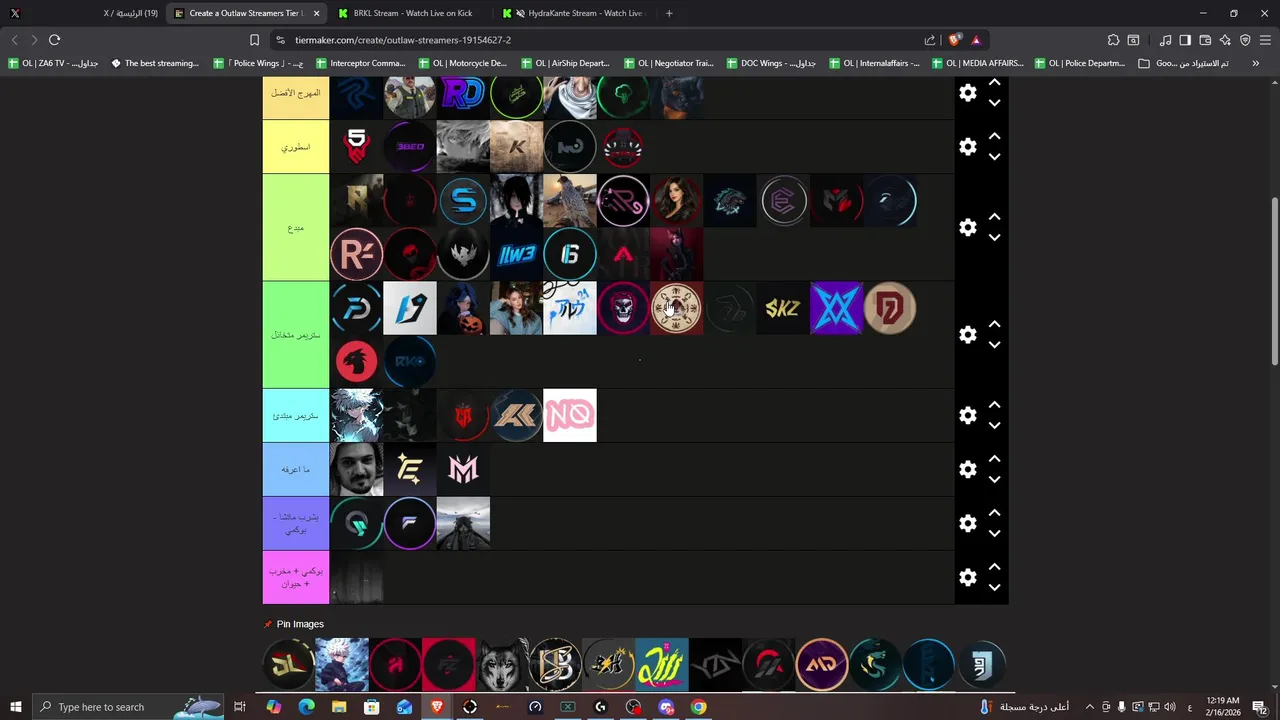Viewport: 1280px width, 720px height.
Task: Move the مبدع tier row up
Action: tap(994, 217)
